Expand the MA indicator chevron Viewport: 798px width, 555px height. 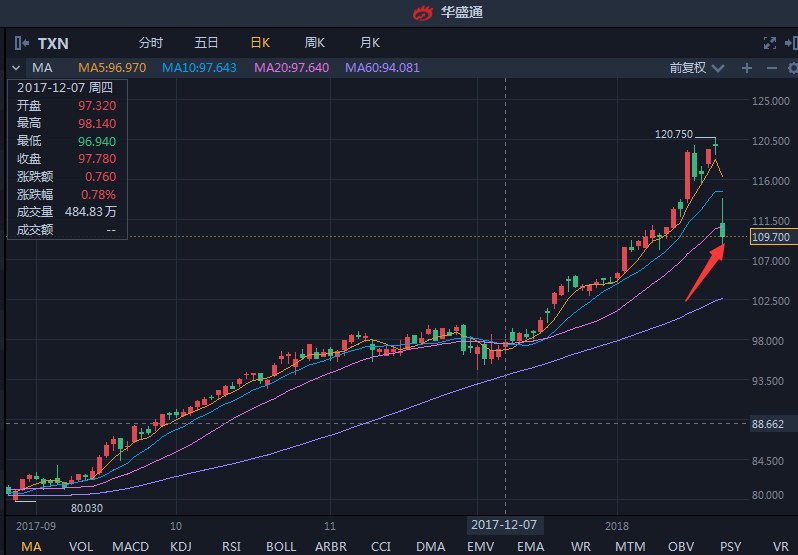[16, 68]
